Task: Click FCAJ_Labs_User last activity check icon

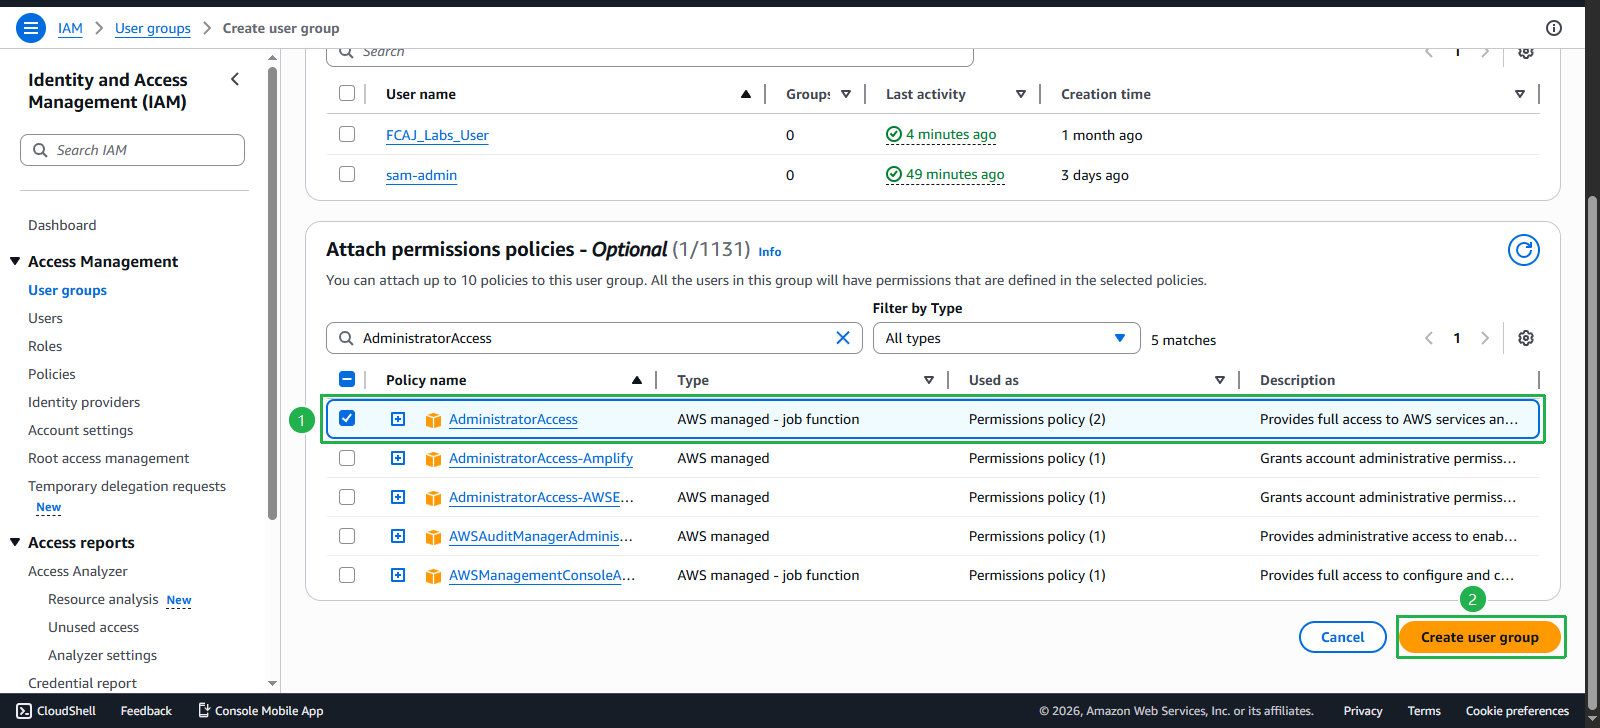Action: tap(894, 134)
